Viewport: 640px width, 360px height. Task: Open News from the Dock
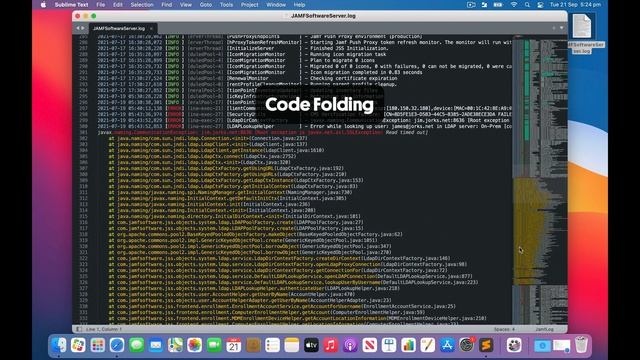click(369, 345)
